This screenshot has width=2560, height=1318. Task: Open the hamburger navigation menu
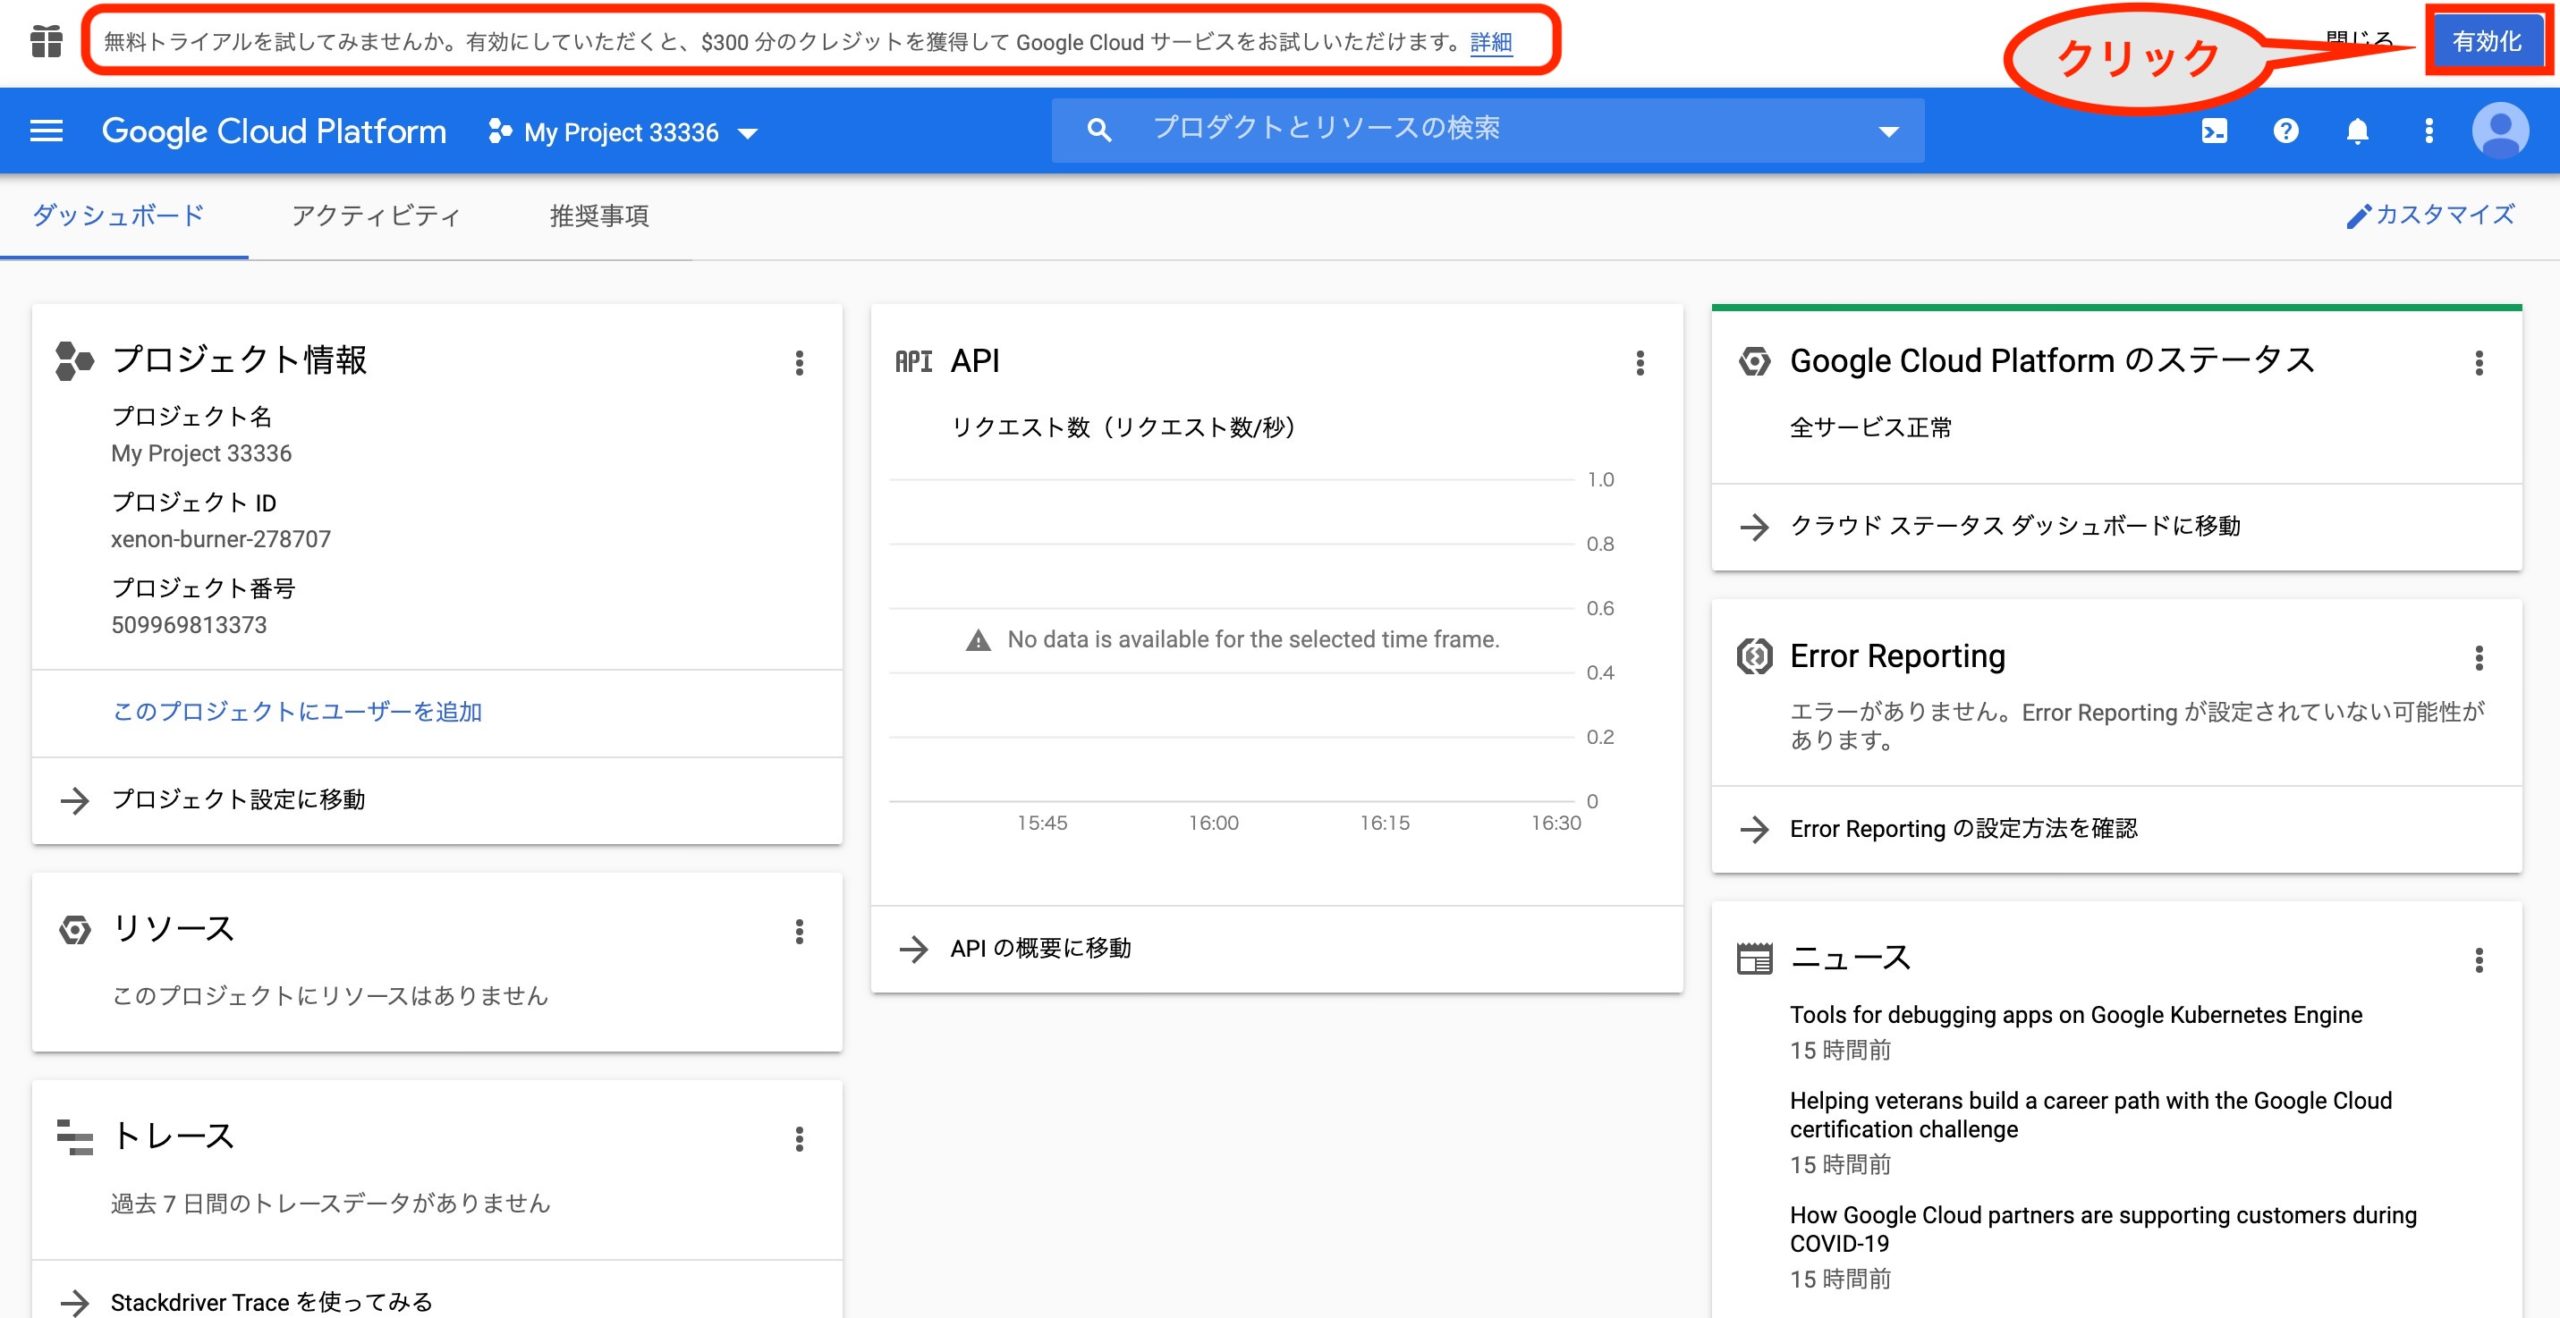click(x=46, y=131)
